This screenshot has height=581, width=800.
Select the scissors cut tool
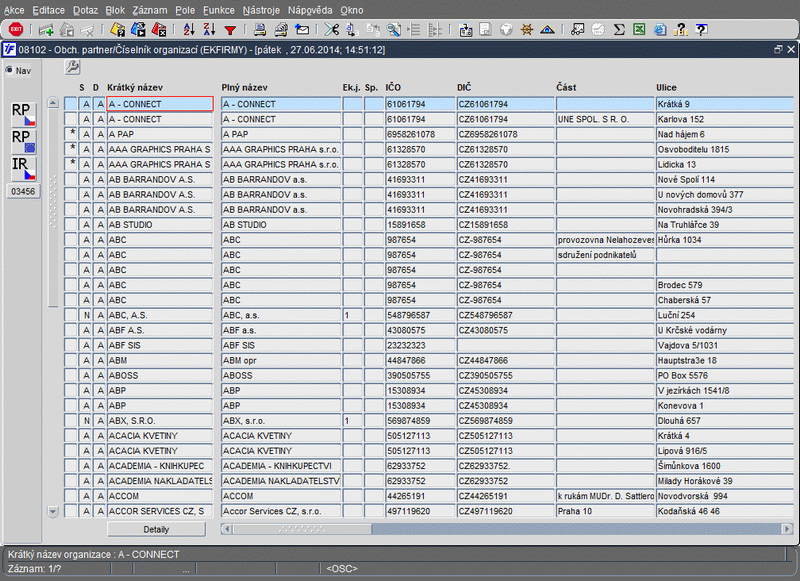tap(332, 30)
